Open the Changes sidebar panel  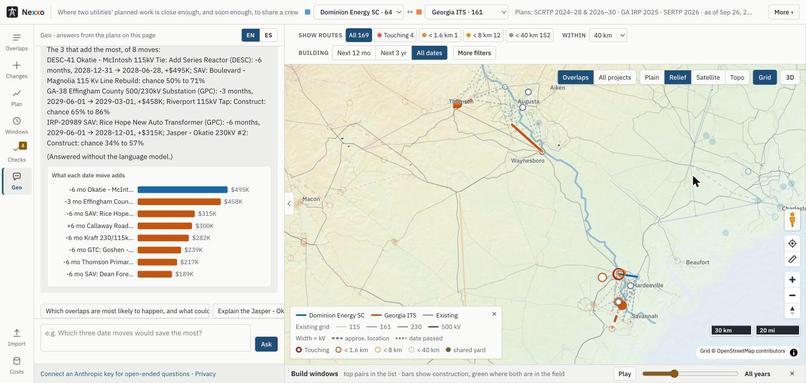tap(16, 70)
